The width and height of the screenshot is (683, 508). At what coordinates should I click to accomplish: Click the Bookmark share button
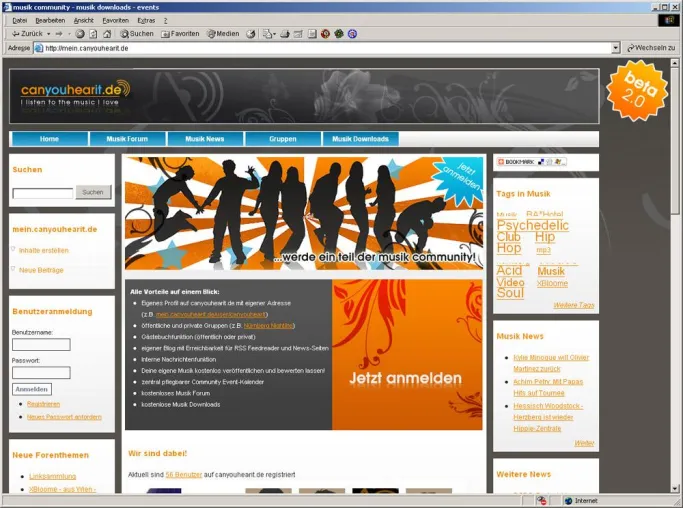(531, 162)
